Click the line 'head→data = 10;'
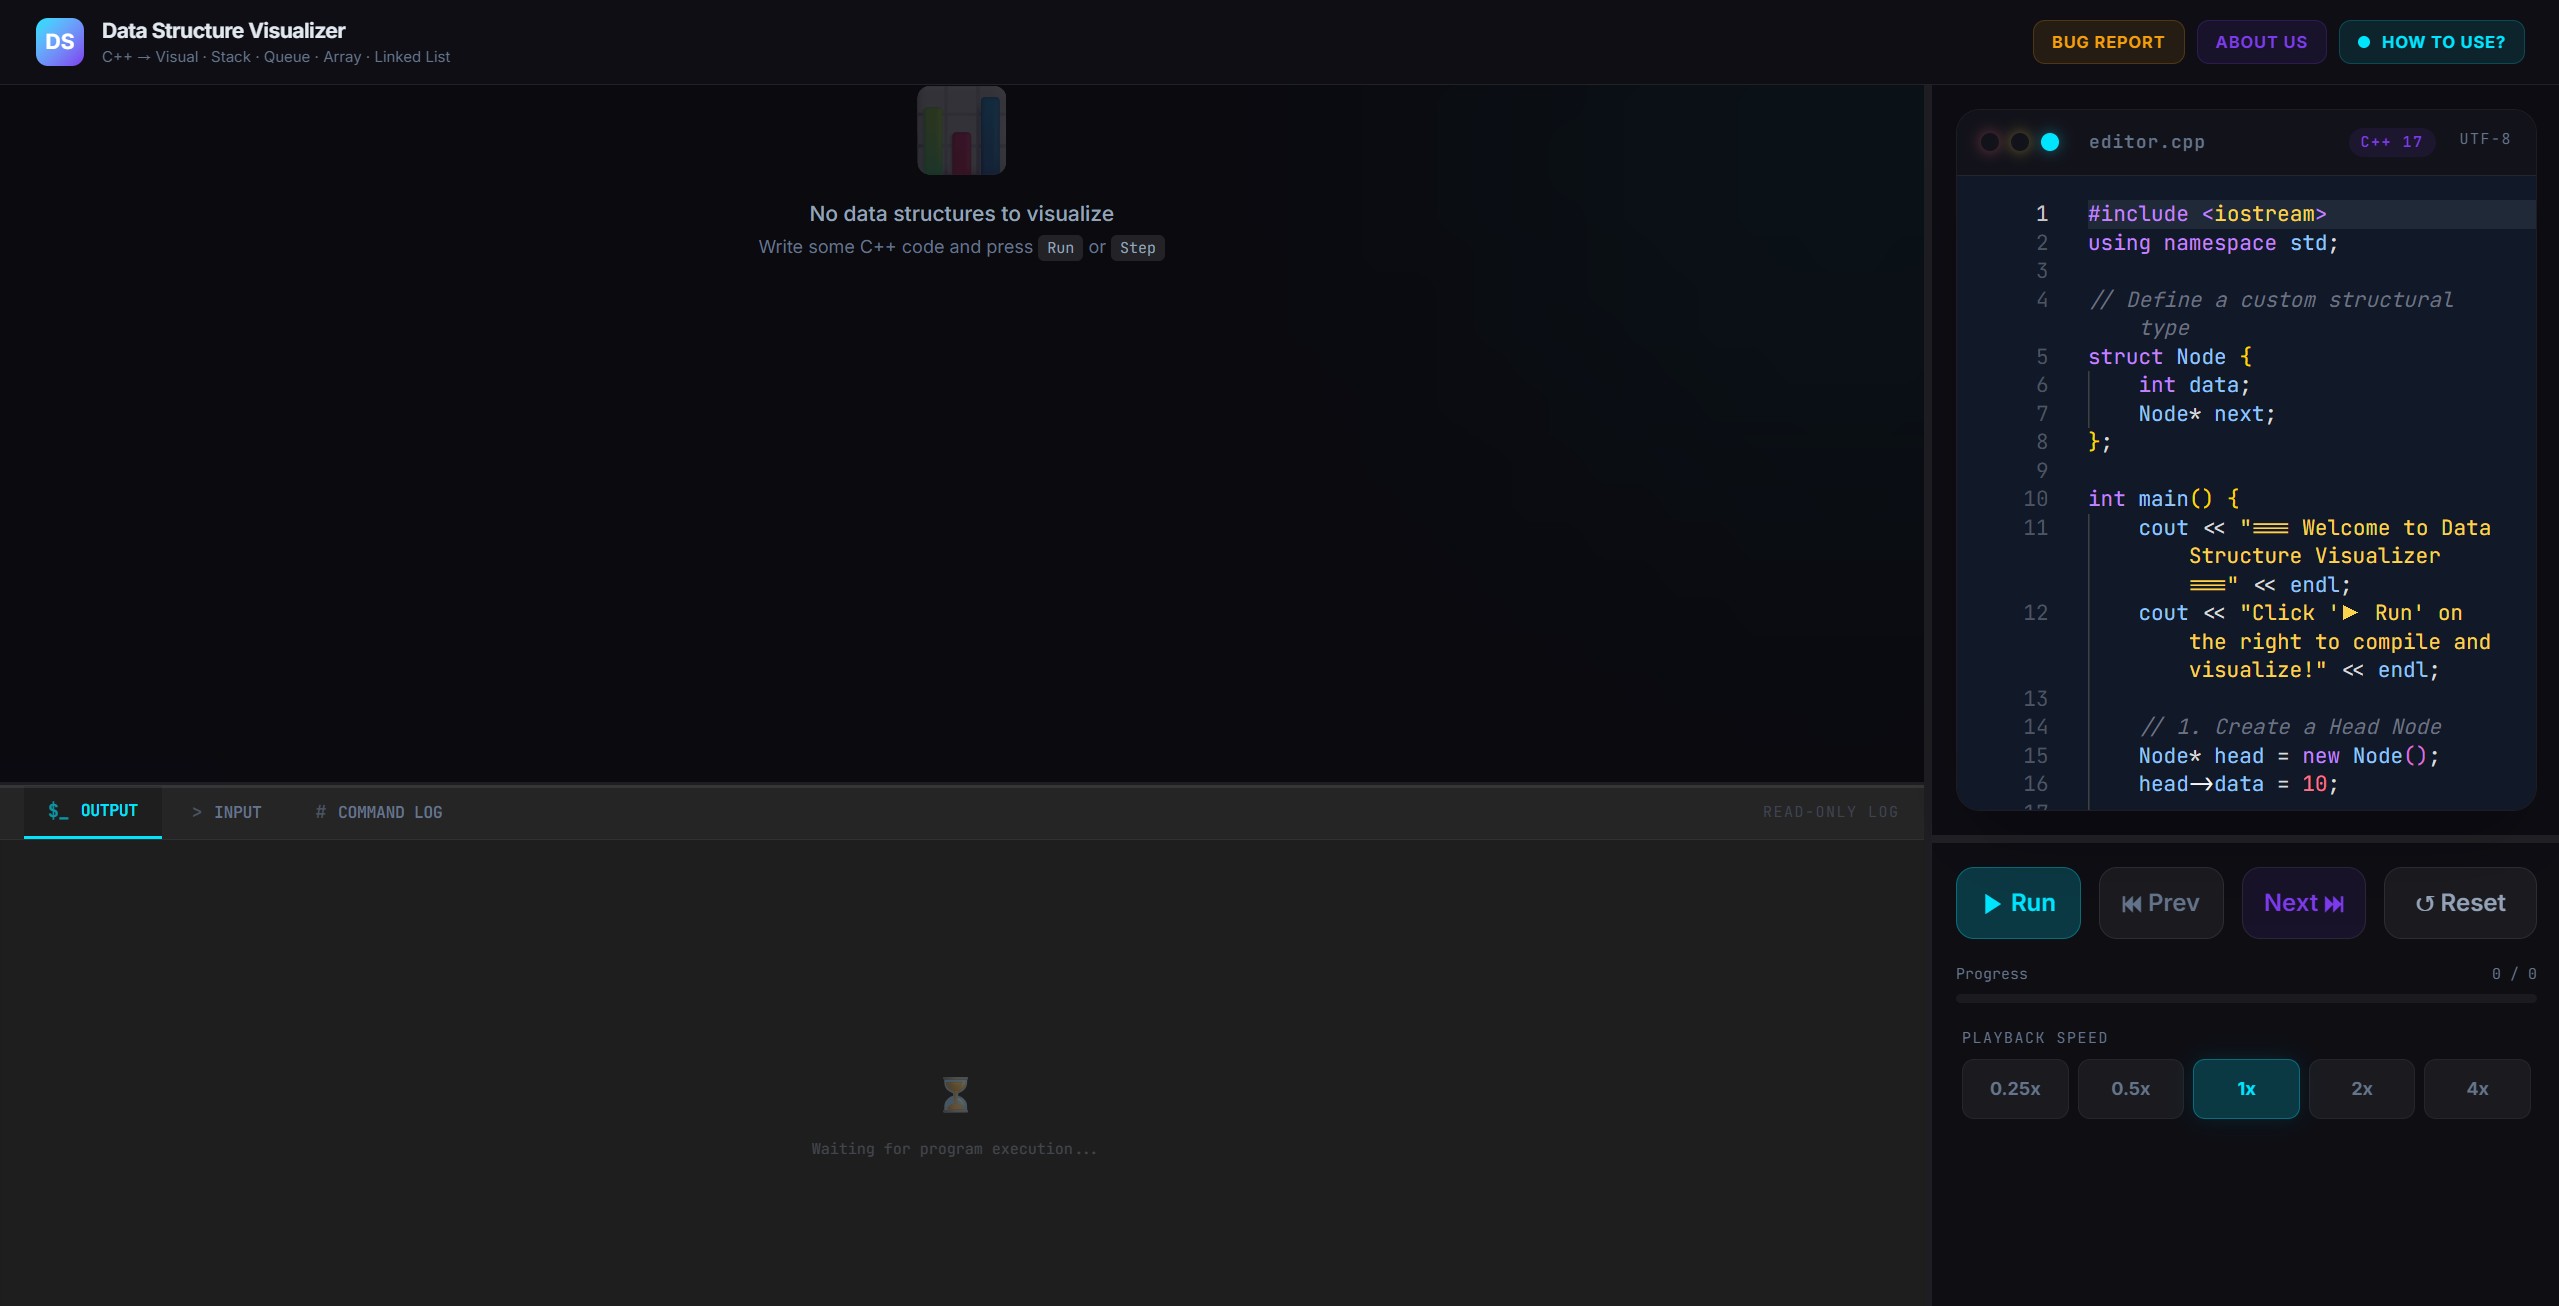The height and width of the screenshot is (1306, 2559). coord(2238,784)
